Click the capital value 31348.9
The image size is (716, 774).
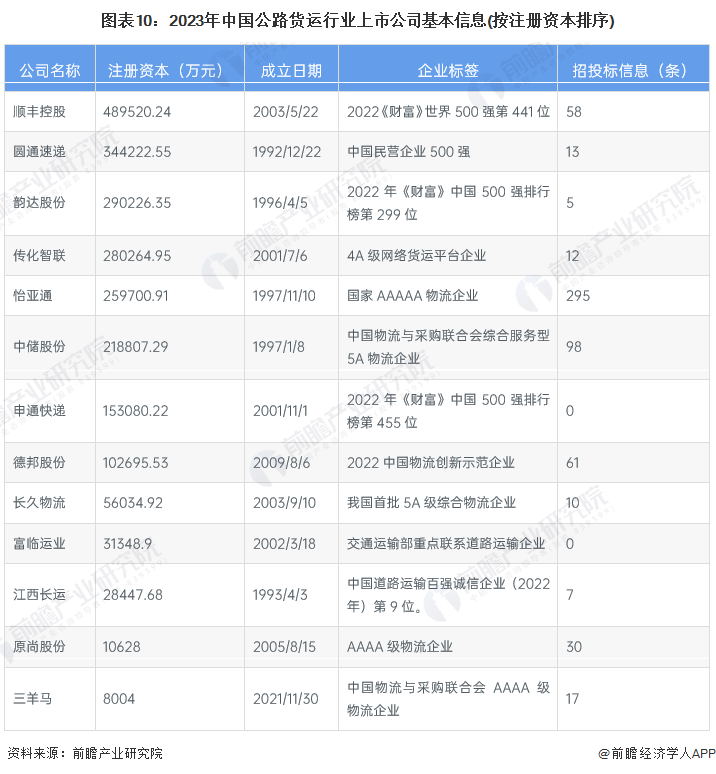127,543
